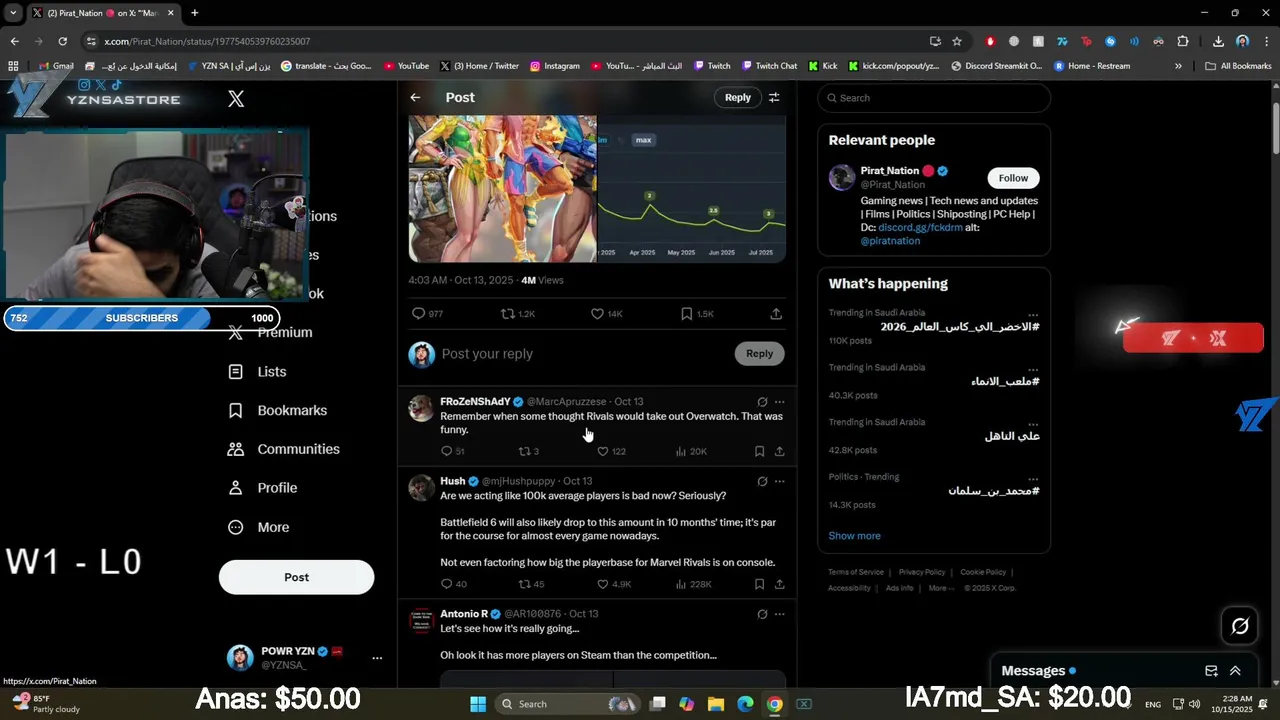This screenshot has height=720, width=1280.
Task: Open Lists in the sidebar
Action: point(257,371)
